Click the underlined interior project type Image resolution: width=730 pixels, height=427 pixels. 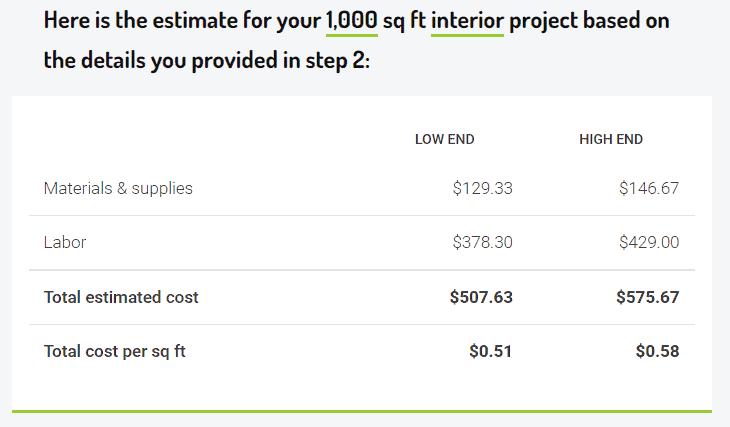coord(467,21)
